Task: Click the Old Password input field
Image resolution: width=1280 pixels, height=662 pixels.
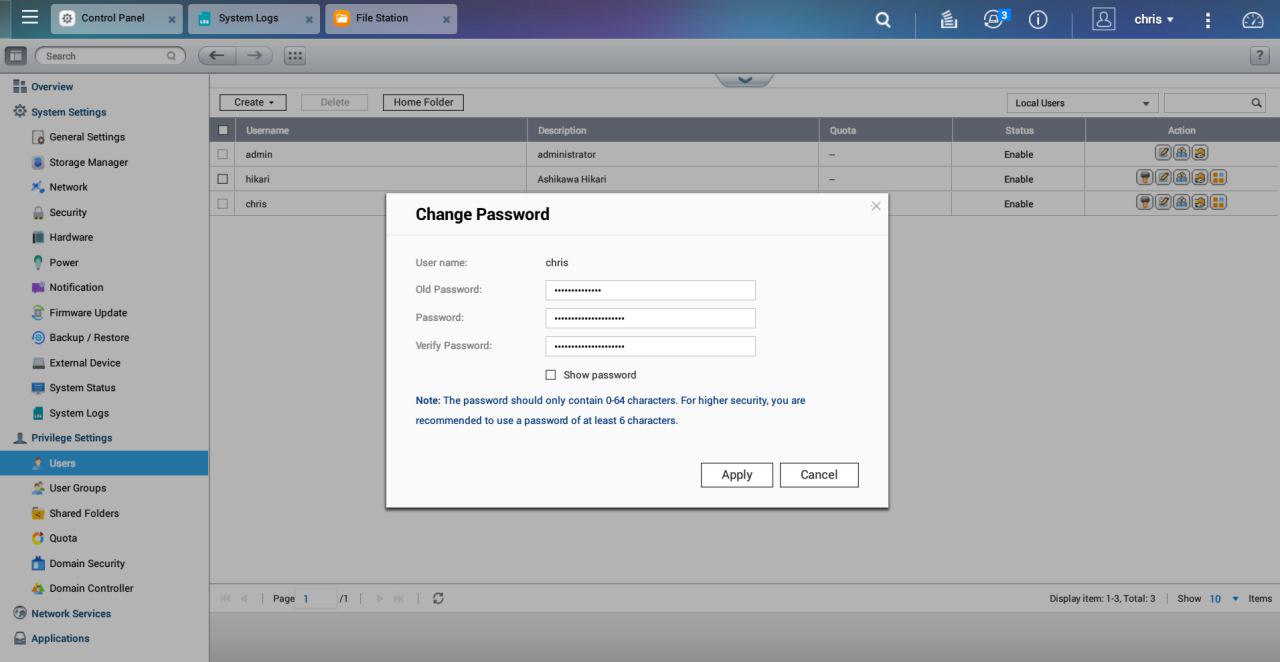Action: coord(650,290)
